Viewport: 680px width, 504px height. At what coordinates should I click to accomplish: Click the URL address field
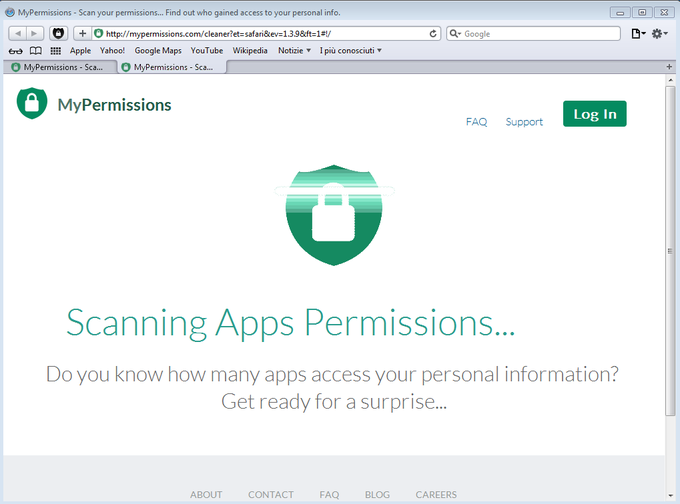pyautogui.click(x=266, y=33)
